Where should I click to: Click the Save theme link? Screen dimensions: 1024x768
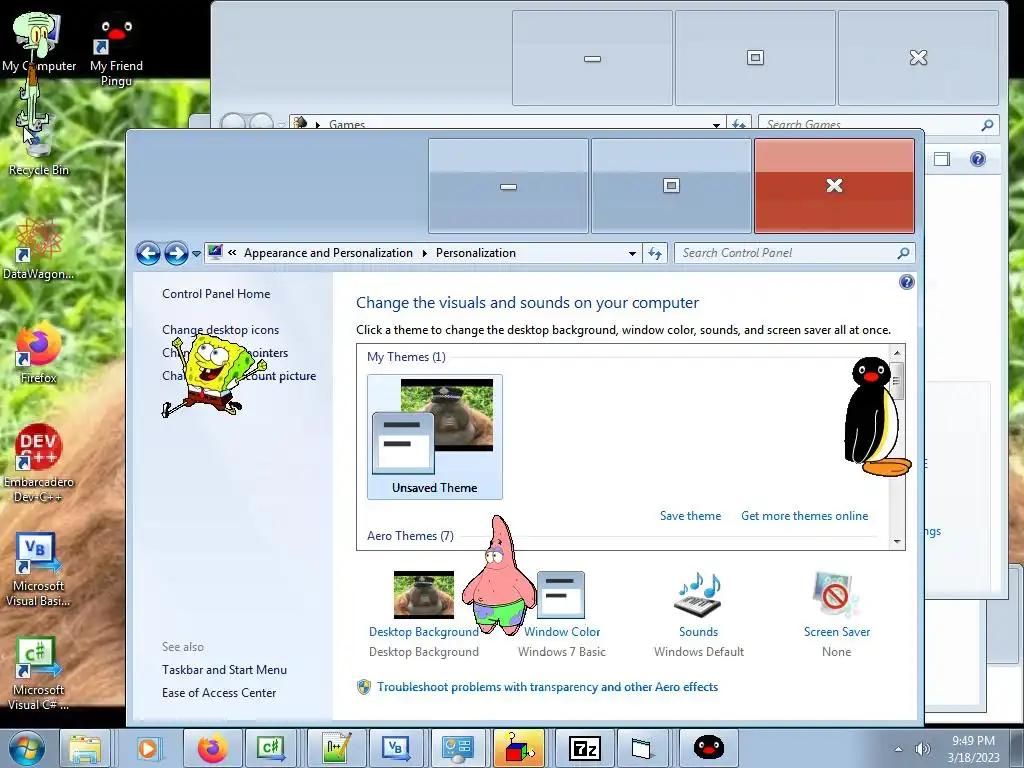690,516
